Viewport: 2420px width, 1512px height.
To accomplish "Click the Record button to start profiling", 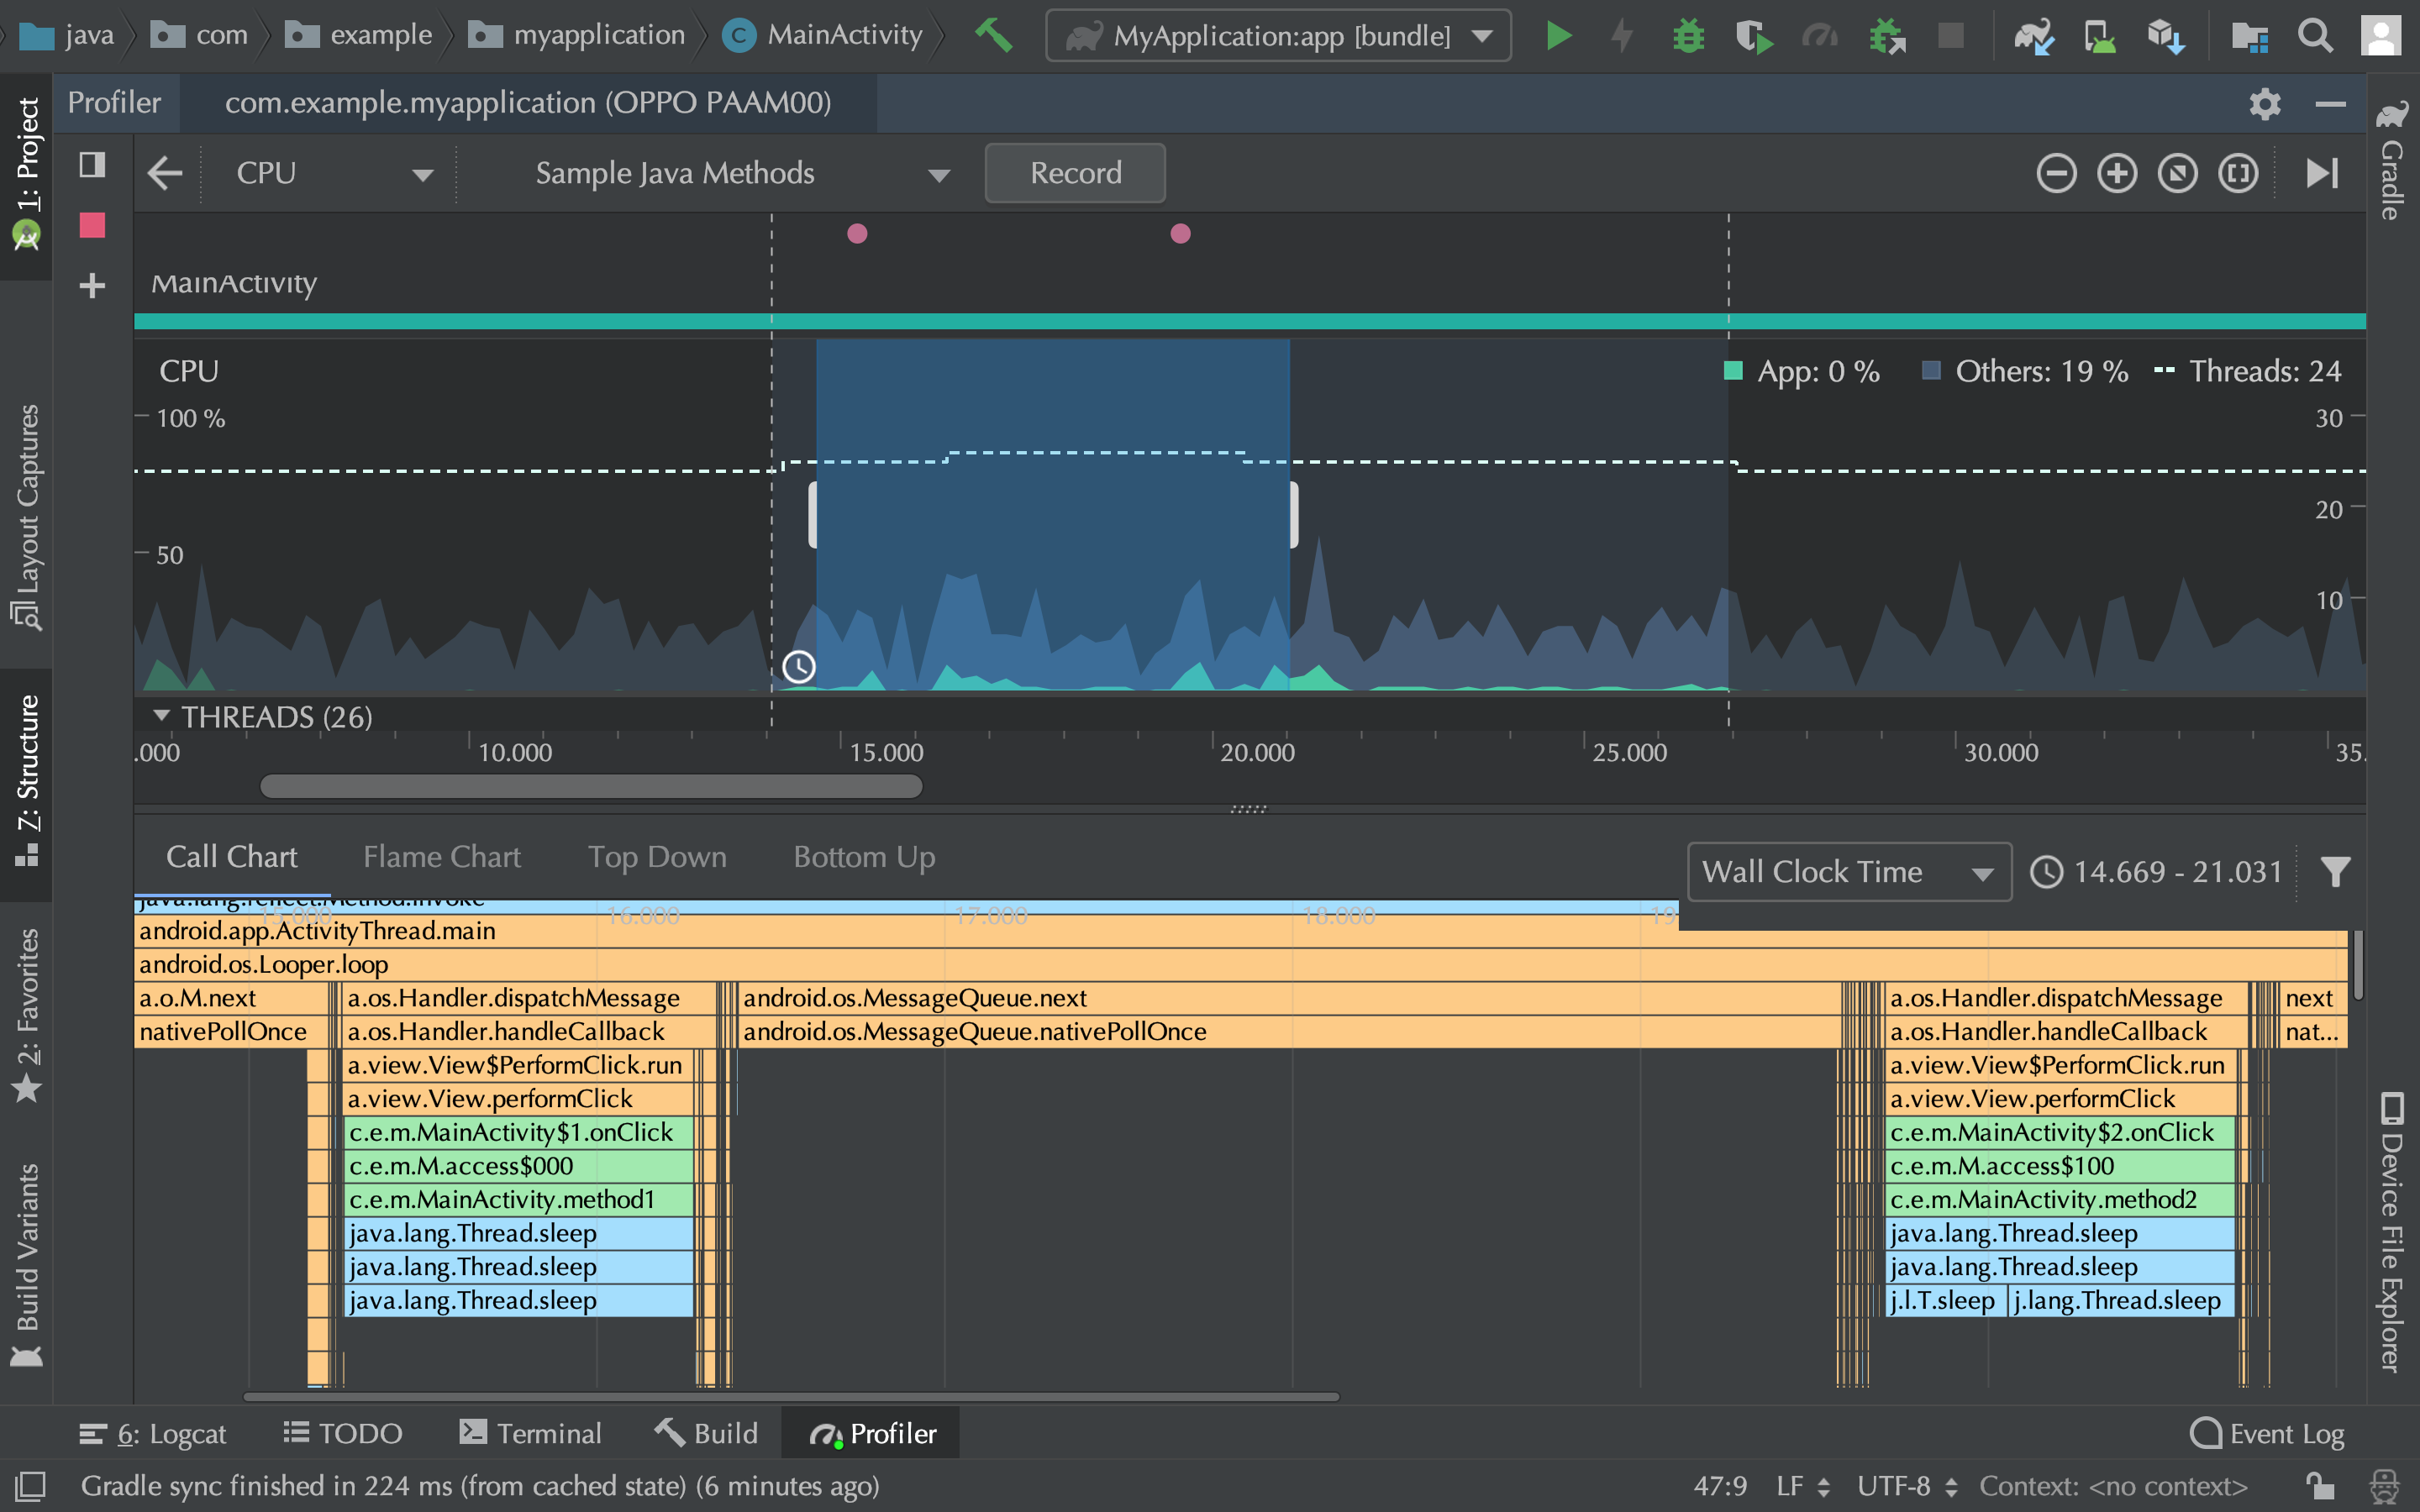I will click(x=1075, y=171).
